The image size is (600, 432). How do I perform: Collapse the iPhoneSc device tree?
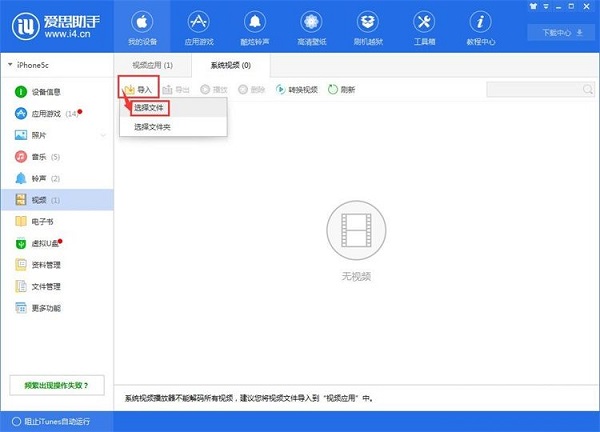(10, 65)
